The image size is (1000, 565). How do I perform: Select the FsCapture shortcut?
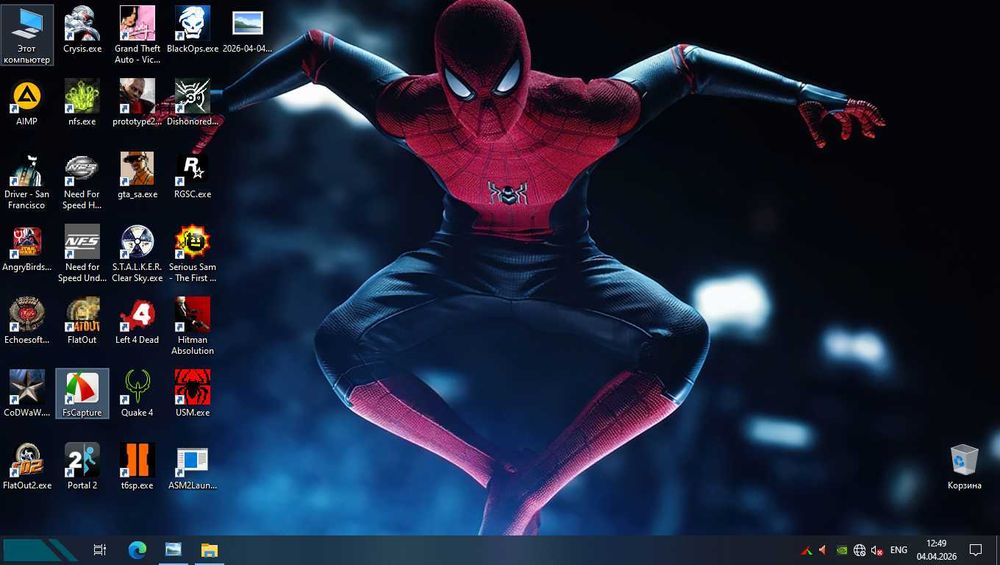tap(82, 393)
